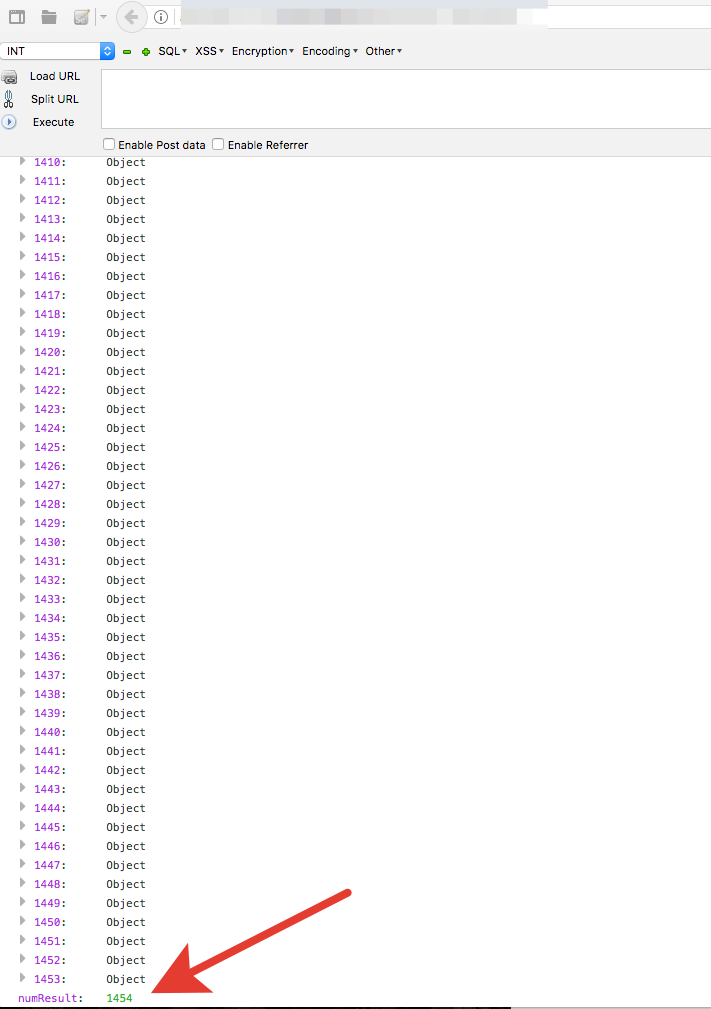Click the Load URL button
The image size is (711, 1009).
click(55, 76)
